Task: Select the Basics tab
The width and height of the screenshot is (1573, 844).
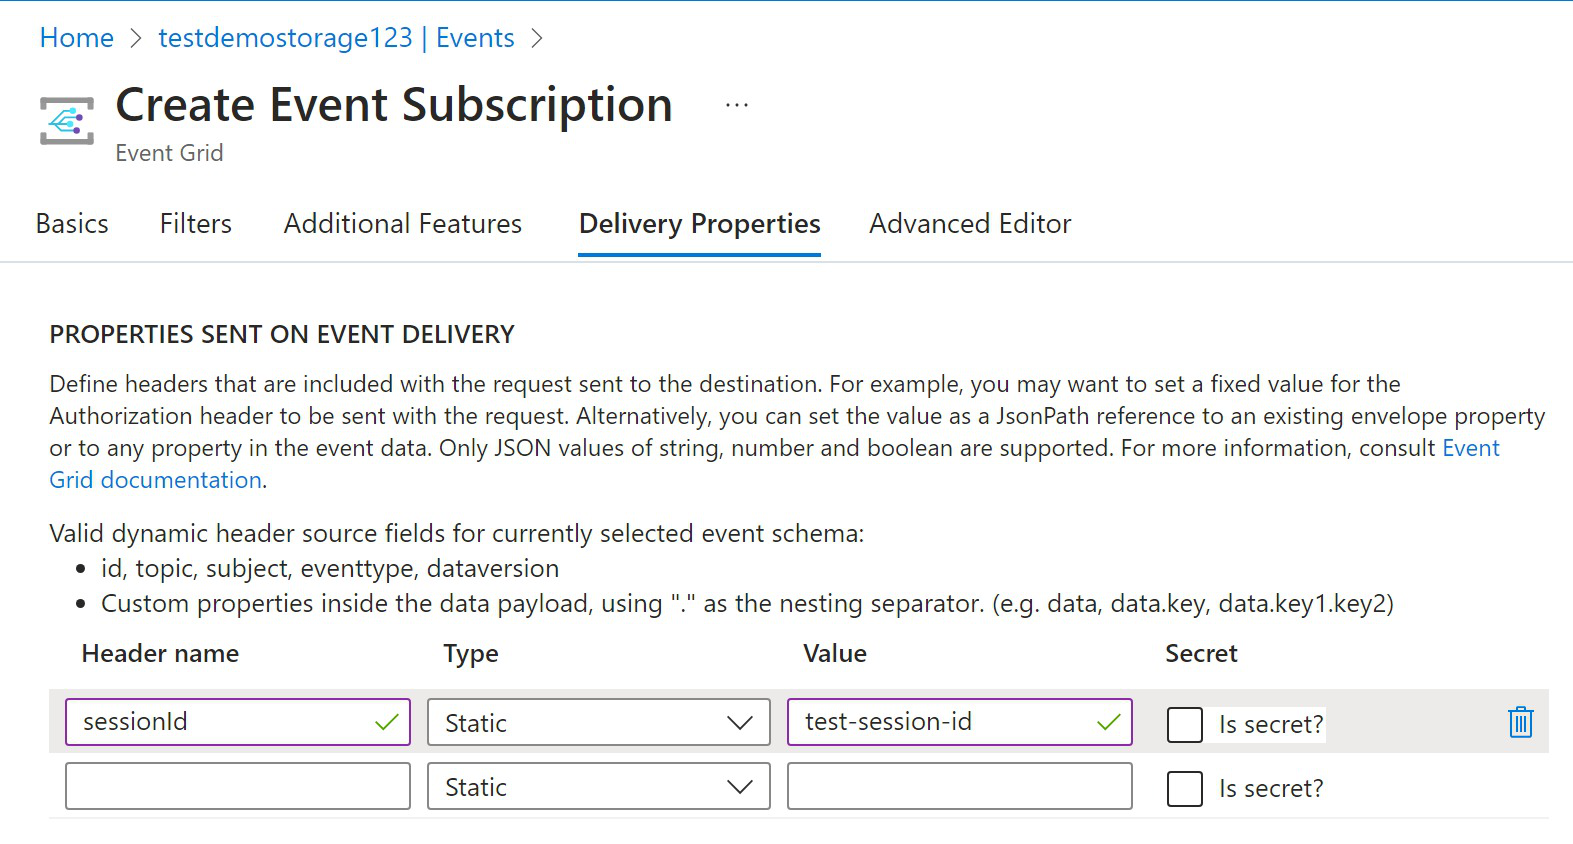Action: click(71, 223)
